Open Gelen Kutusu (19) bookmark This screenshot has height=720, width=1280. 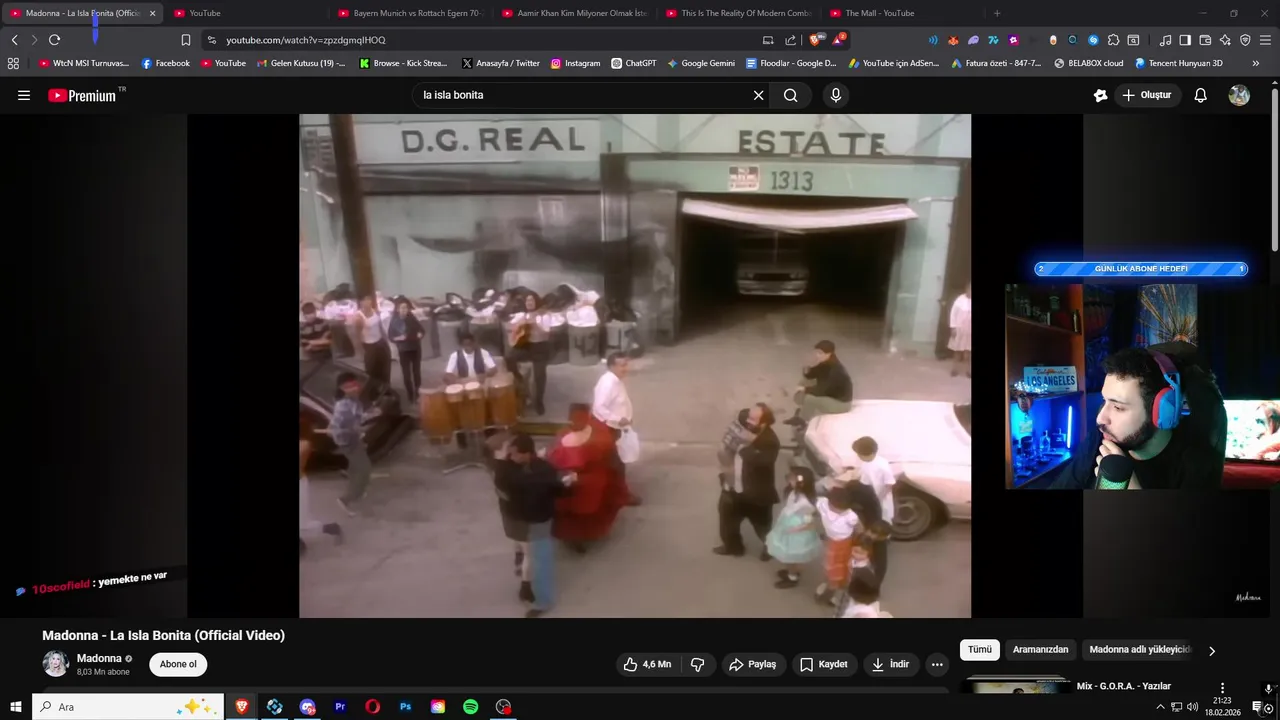point(300,63)
